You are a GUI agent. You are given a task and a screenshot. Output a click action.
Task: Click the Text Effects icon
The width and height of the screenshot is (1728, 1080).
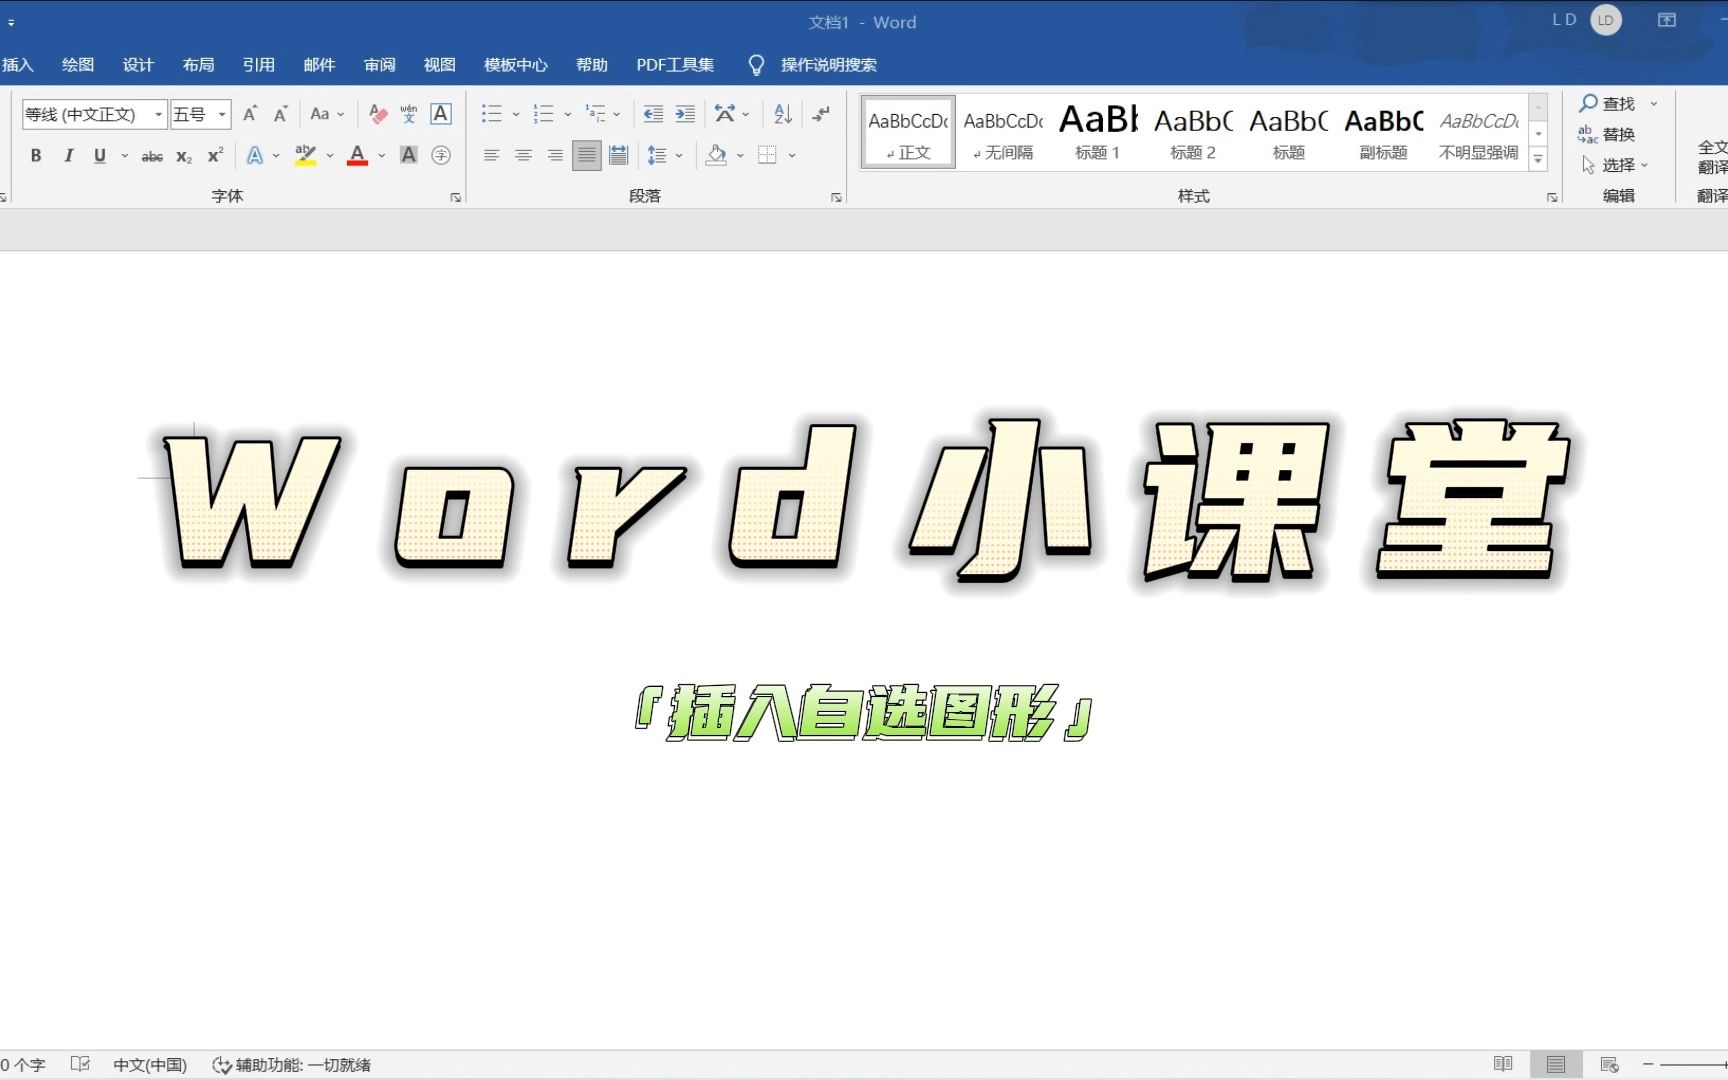pyautogui.click(x=255, y=156)
